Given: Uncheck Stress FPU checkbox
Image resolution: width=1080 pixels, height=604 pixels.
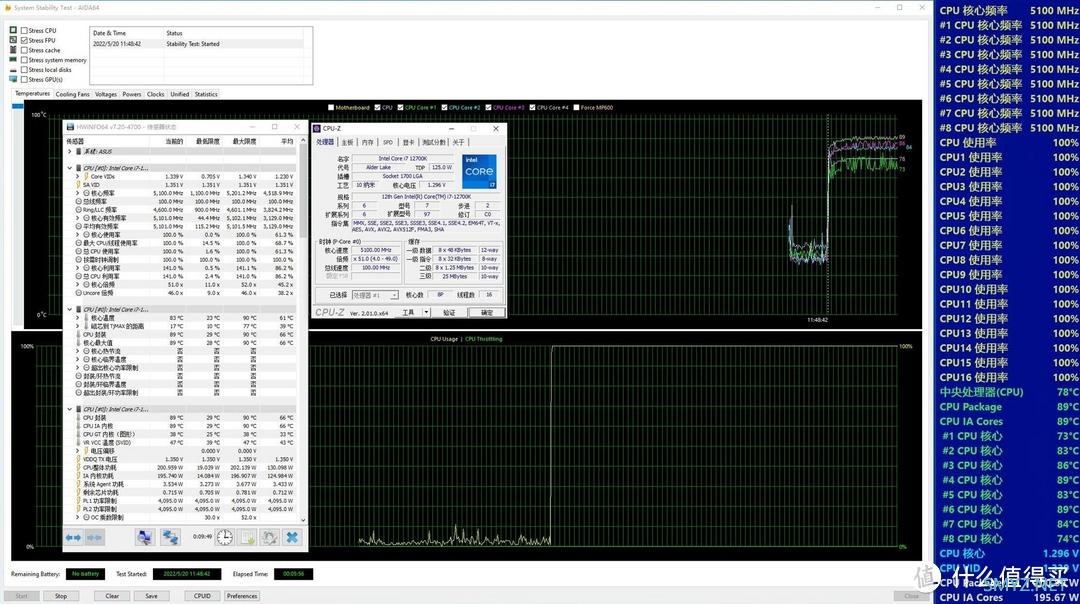Looking at the screenshot, I should (24, 40).
